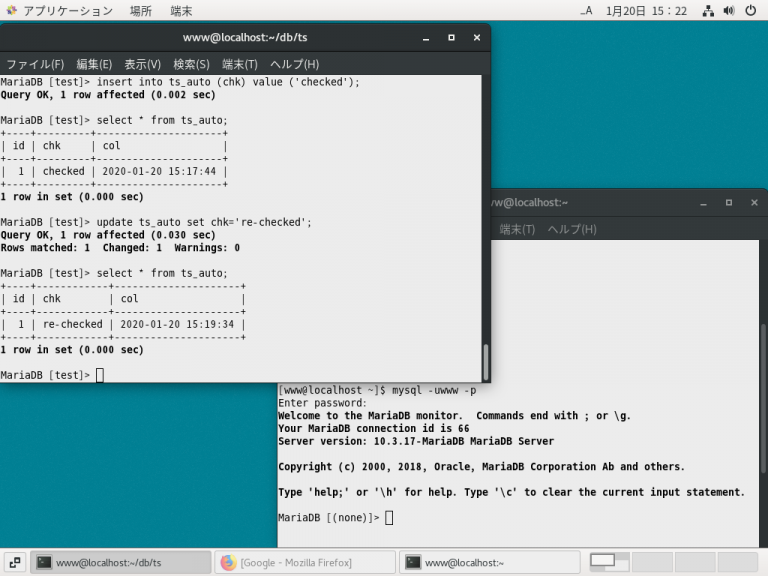Maximize the background www@localhost:~ window
Image resolution: width=768 pixels, height=576 pixels.
729,203
